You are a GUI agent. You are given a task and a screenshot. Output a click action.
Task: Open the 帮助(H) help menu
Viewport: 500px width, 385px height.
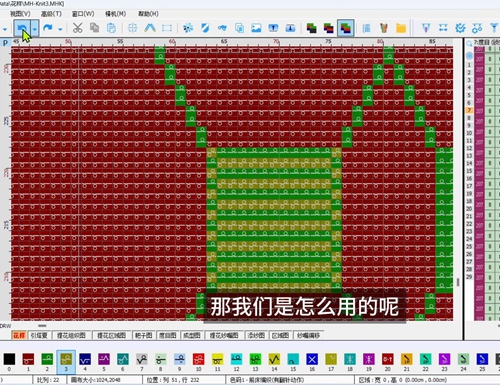pos(148,14)
